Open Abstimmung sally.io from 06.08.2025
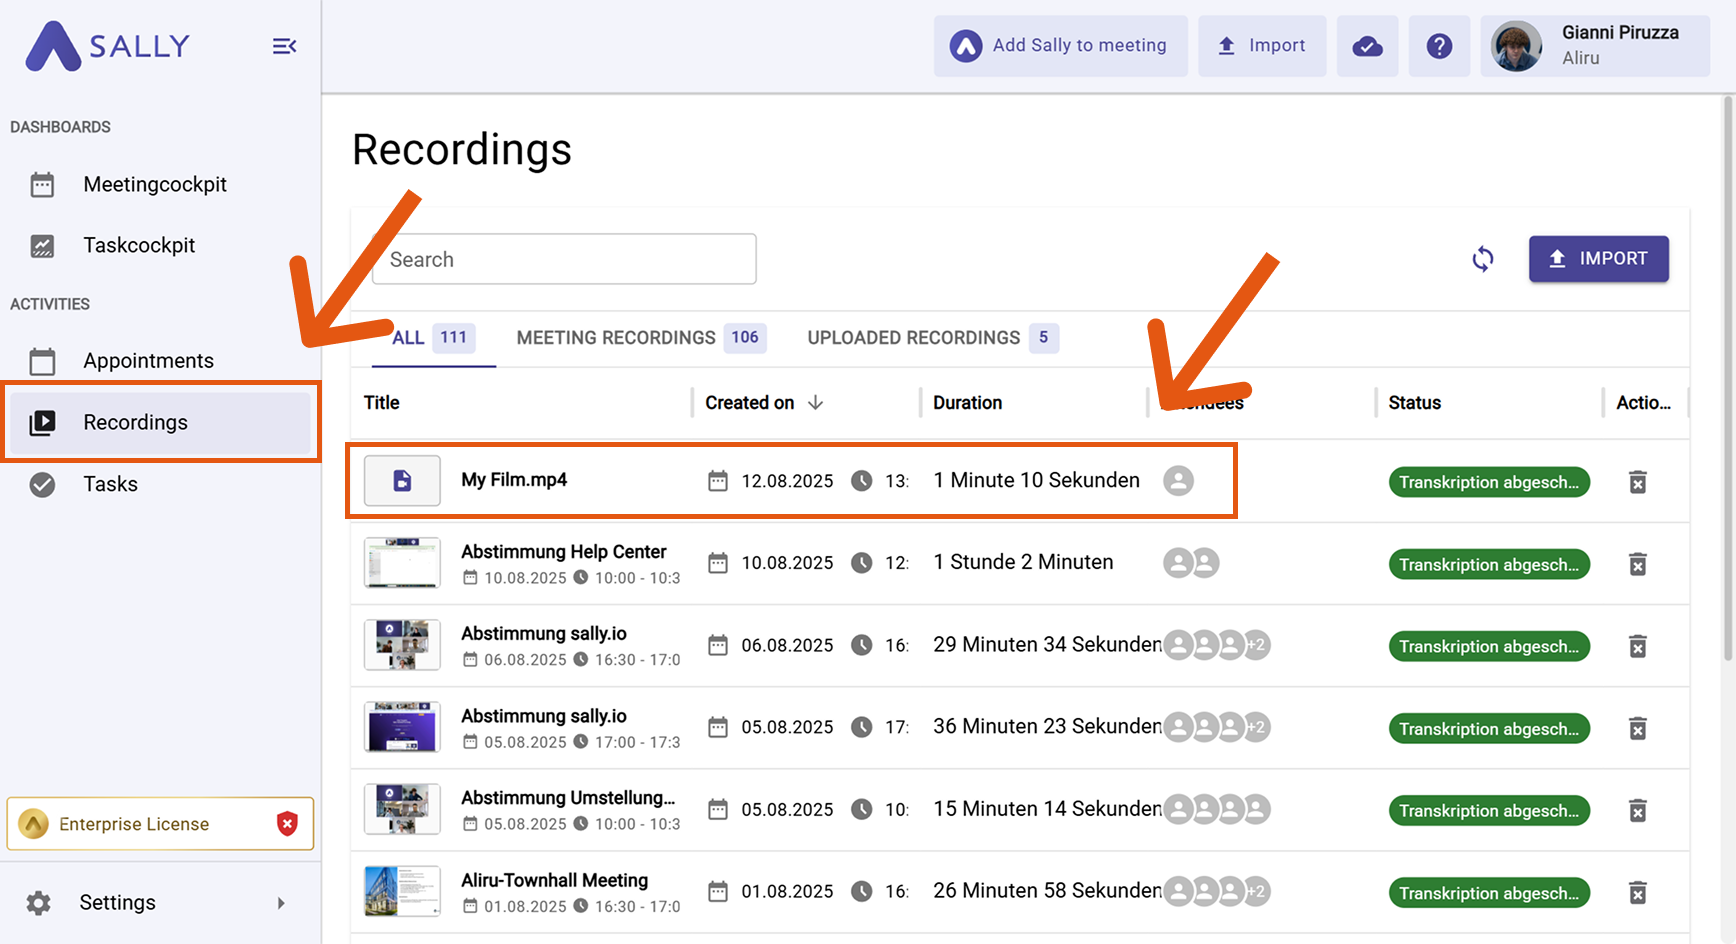The image size is (1736, 944). (x=544, y=634)
